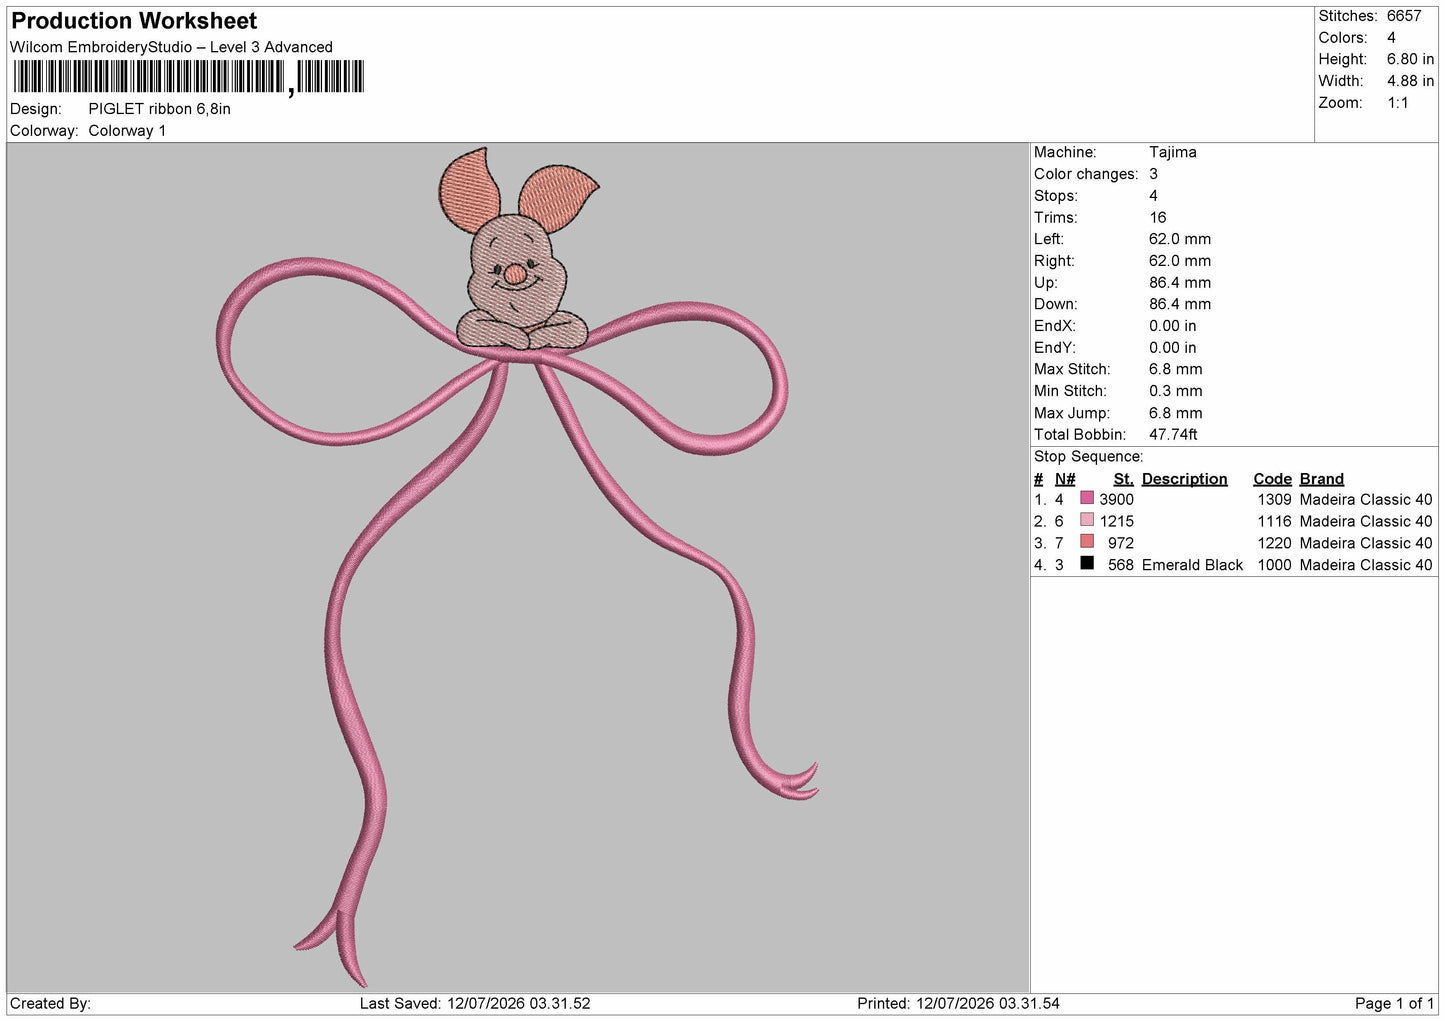
Task: Click the Emerald Black description text
Action: click(x=1192, y=566)
